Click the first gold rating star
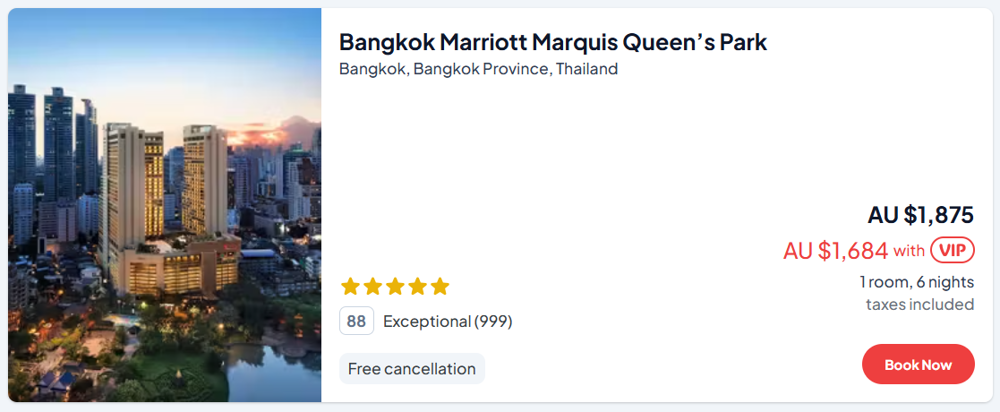 [350, 287]
